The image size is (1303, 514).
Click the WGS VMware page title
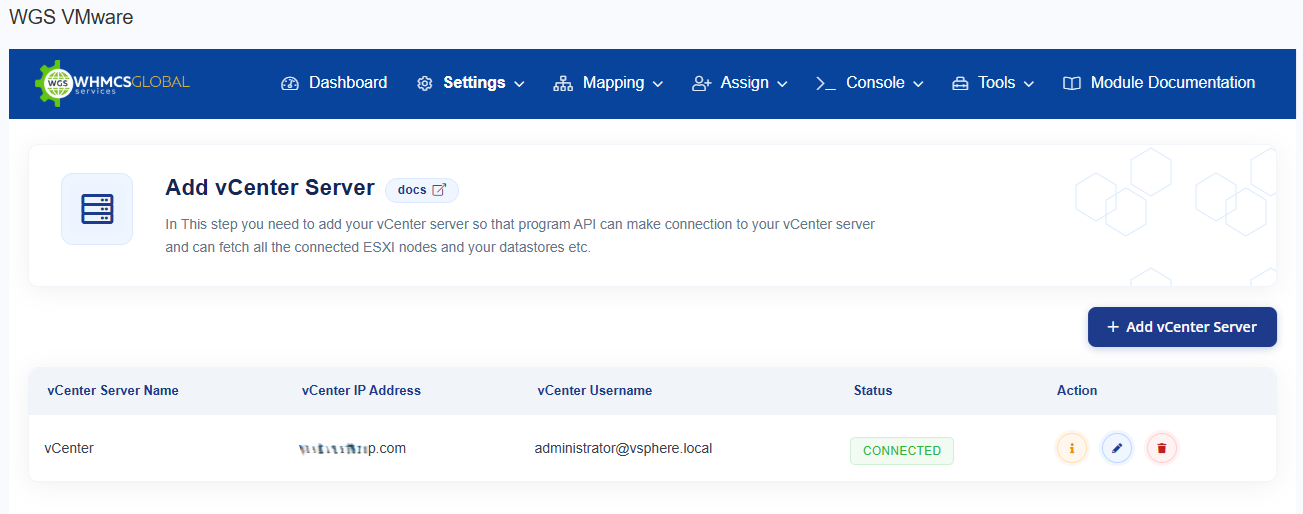click(71, 17)
